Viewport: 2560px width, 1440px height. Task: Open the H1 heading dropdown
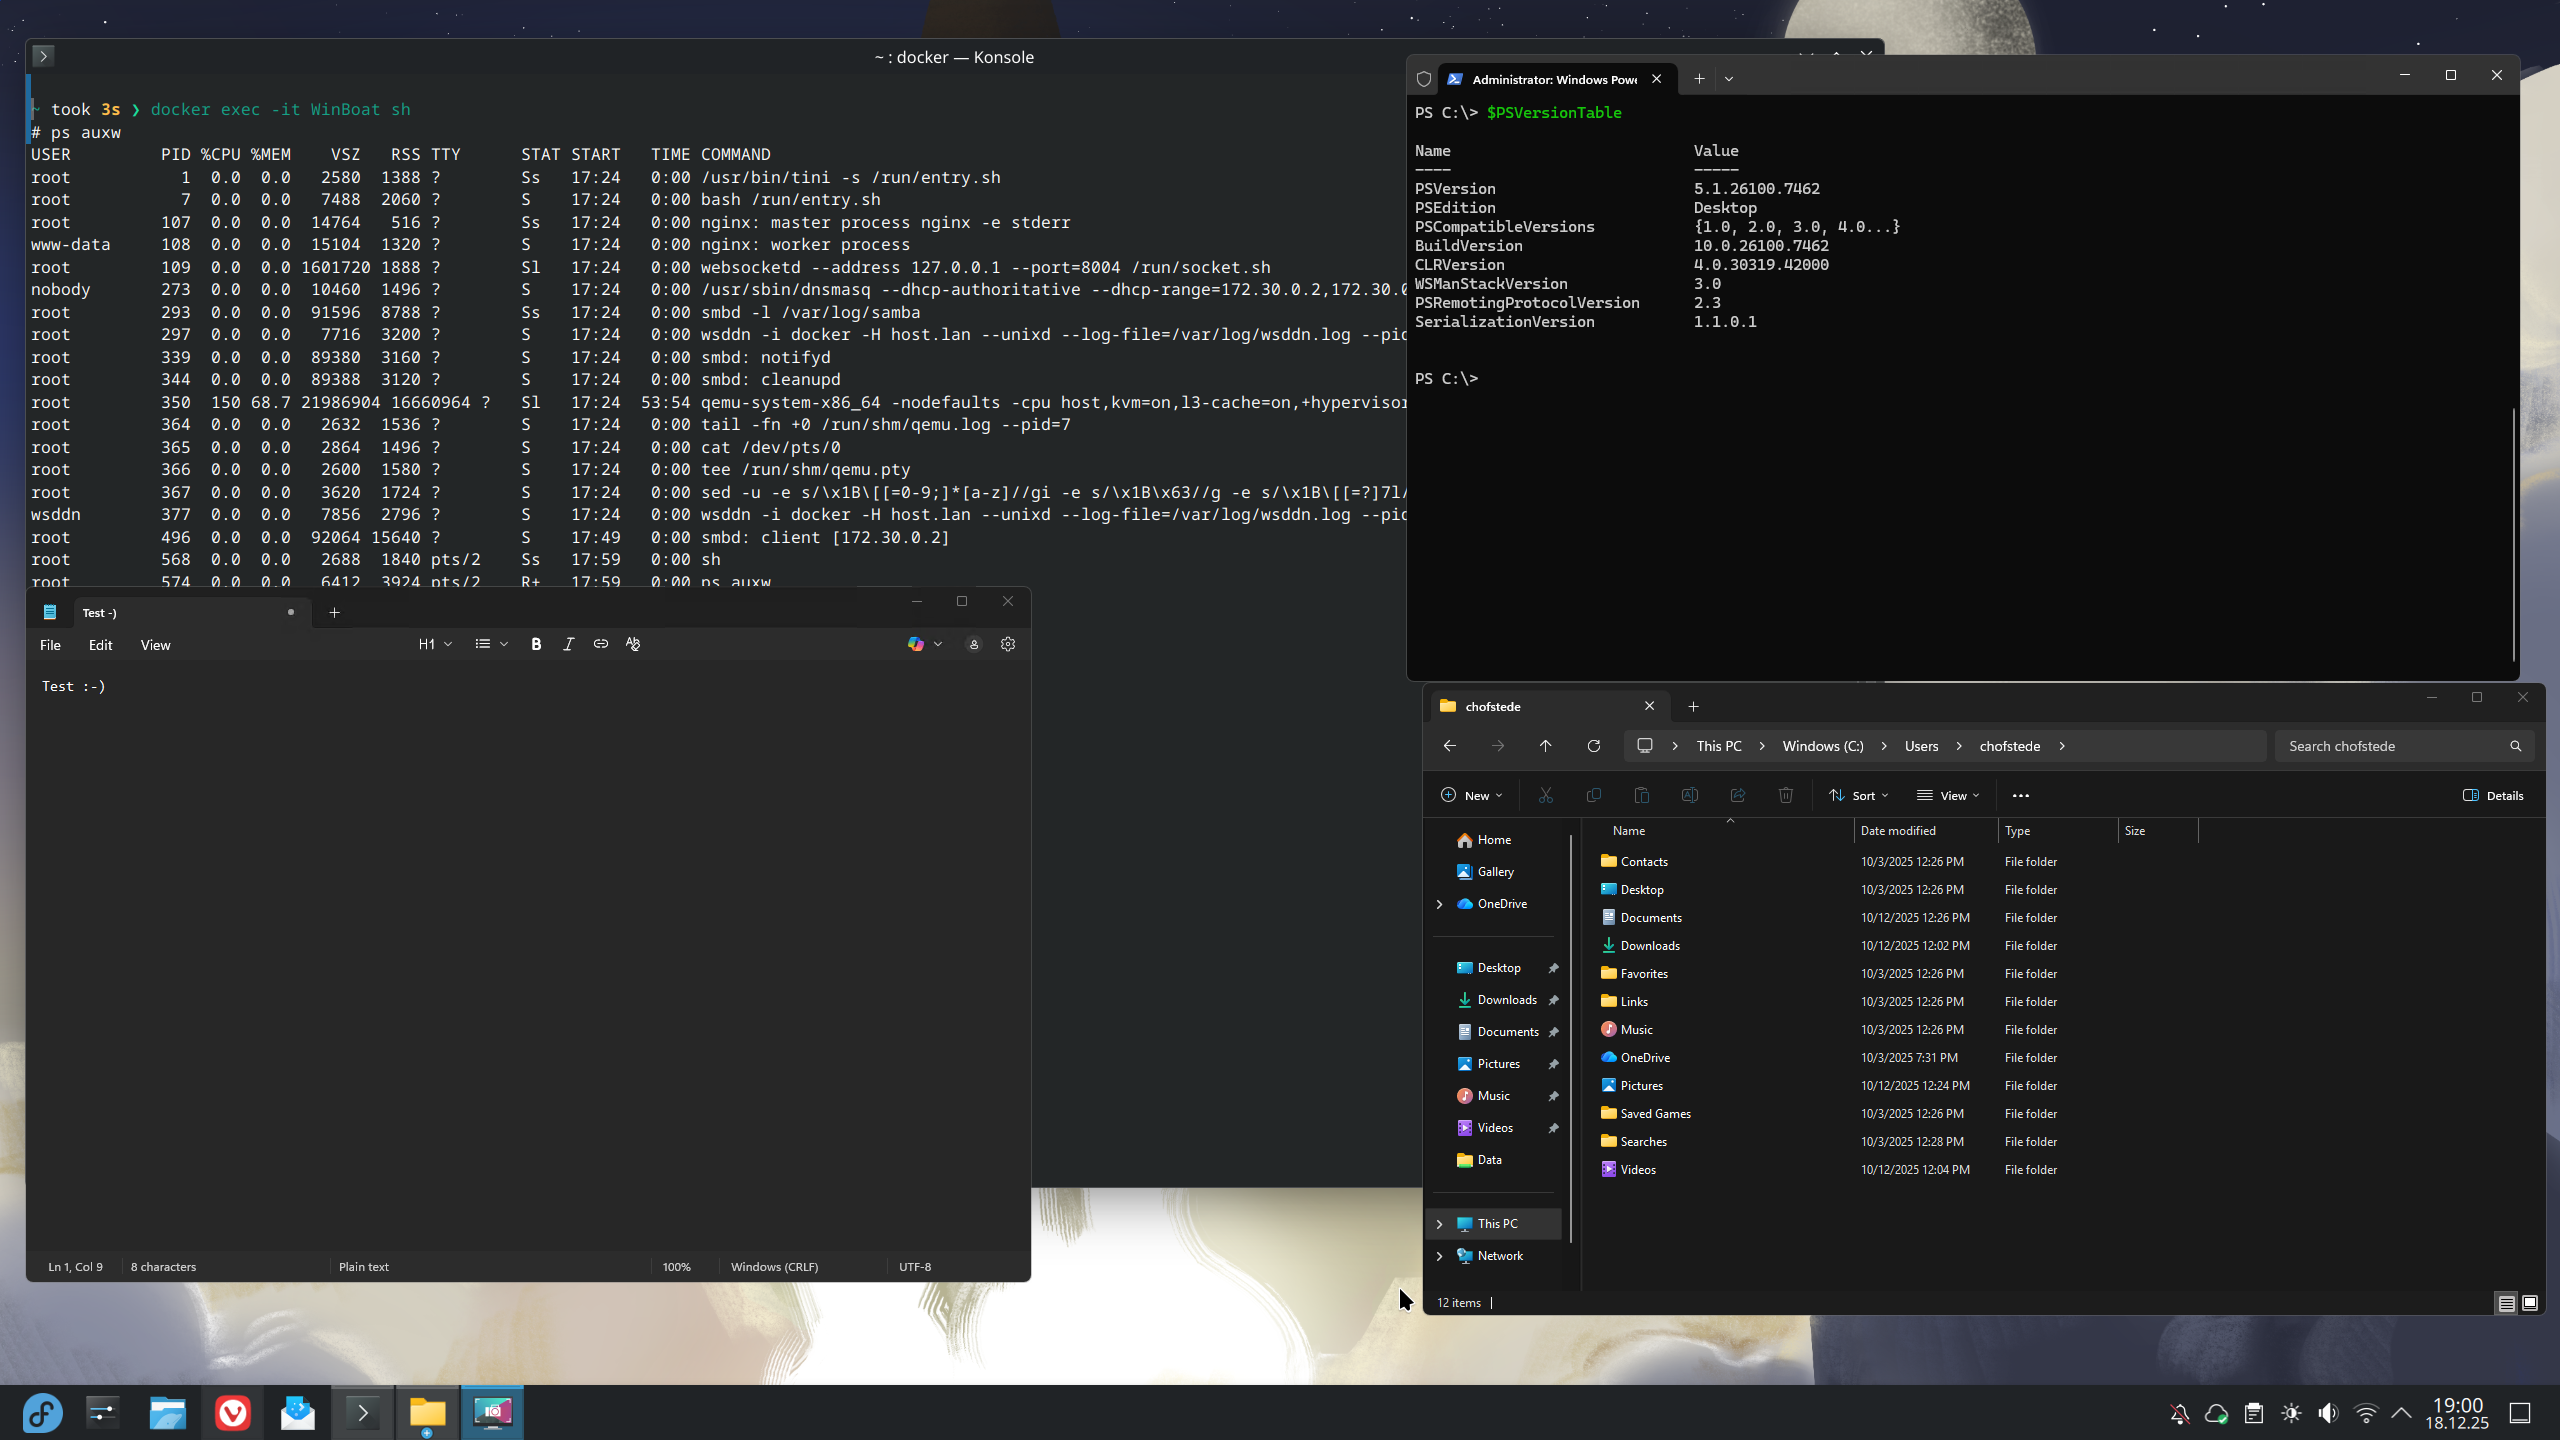coord(435,645)
